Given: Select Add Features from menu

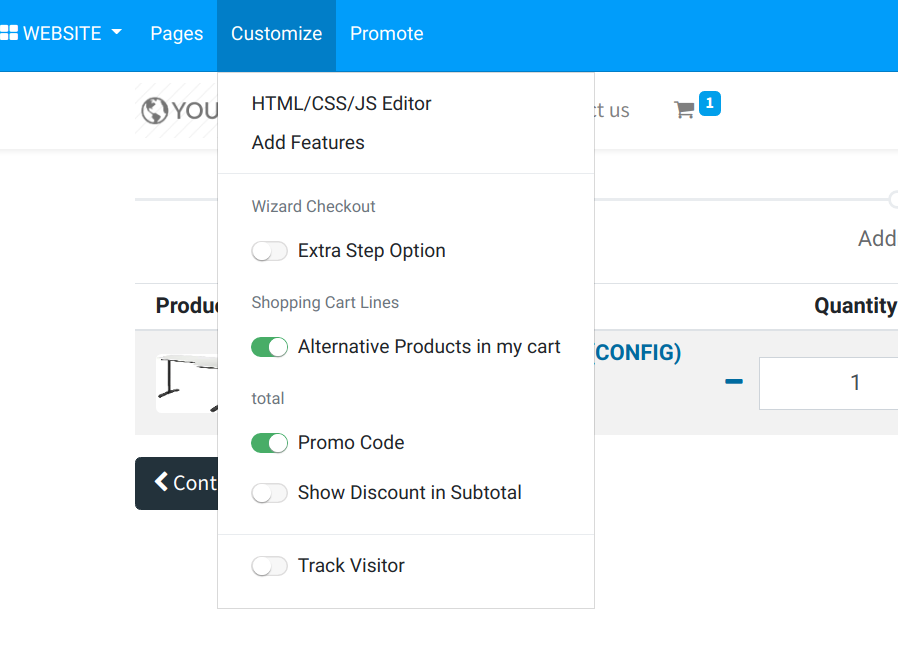Looking at the screenshot, I should pos(308,143).
